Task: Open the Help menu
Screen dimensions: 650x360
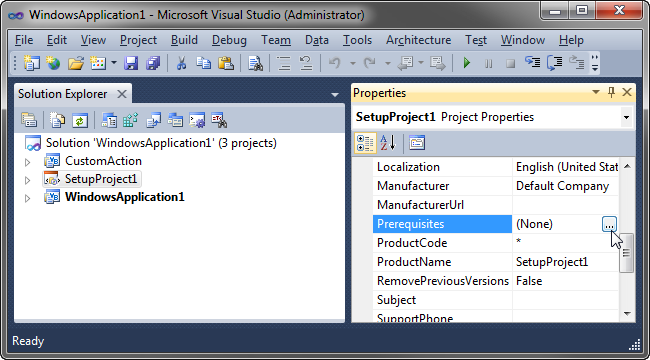Action: [x=571, y=40]
